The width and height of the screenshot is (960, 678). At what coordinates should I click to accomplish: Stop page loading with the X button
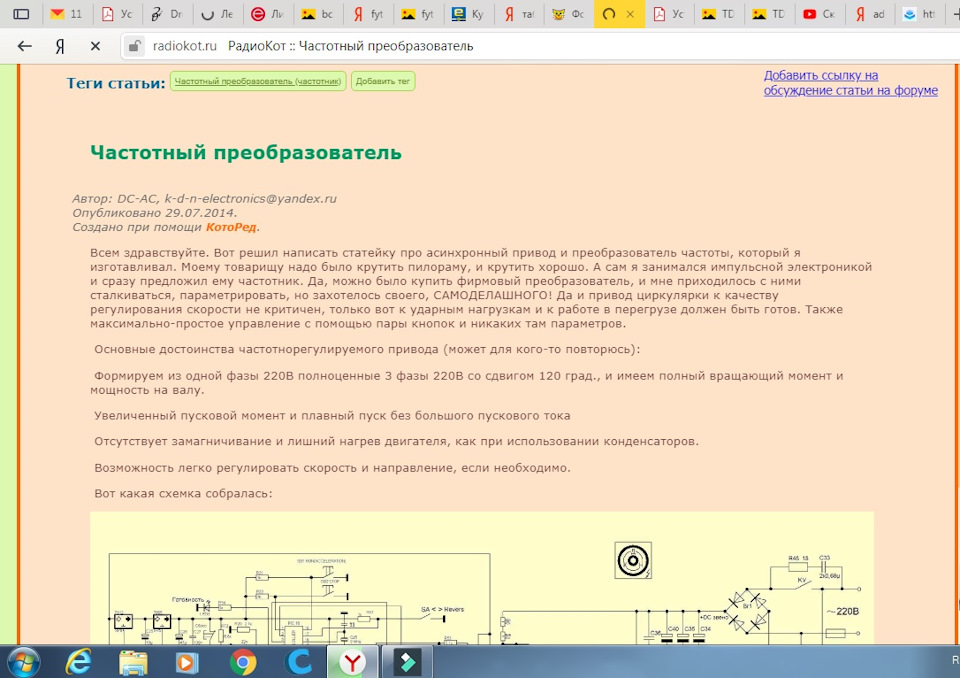95,46
